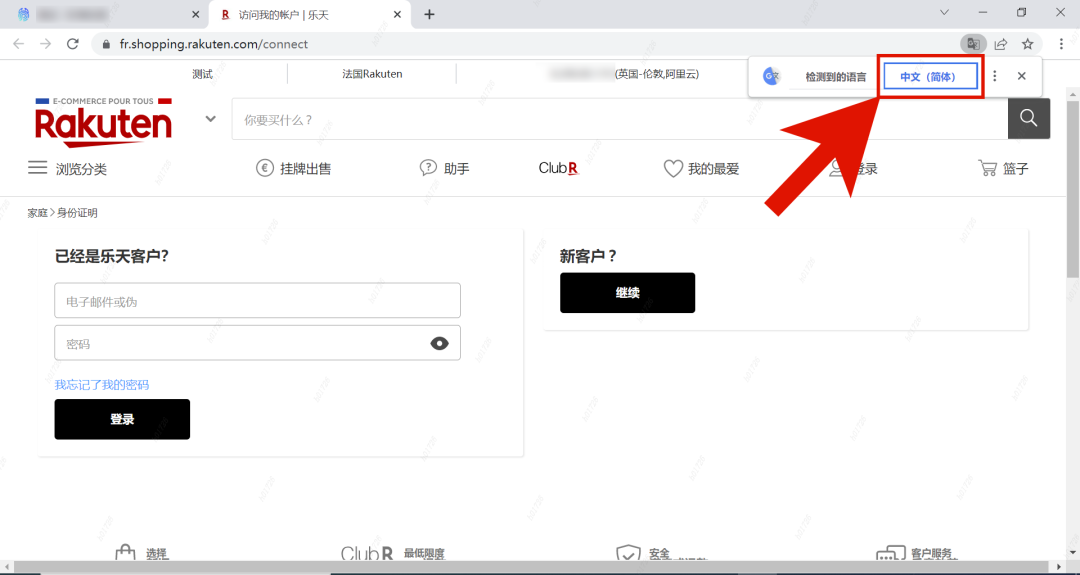
Task: Click the Rakuten logo
Action: [103, 122]
